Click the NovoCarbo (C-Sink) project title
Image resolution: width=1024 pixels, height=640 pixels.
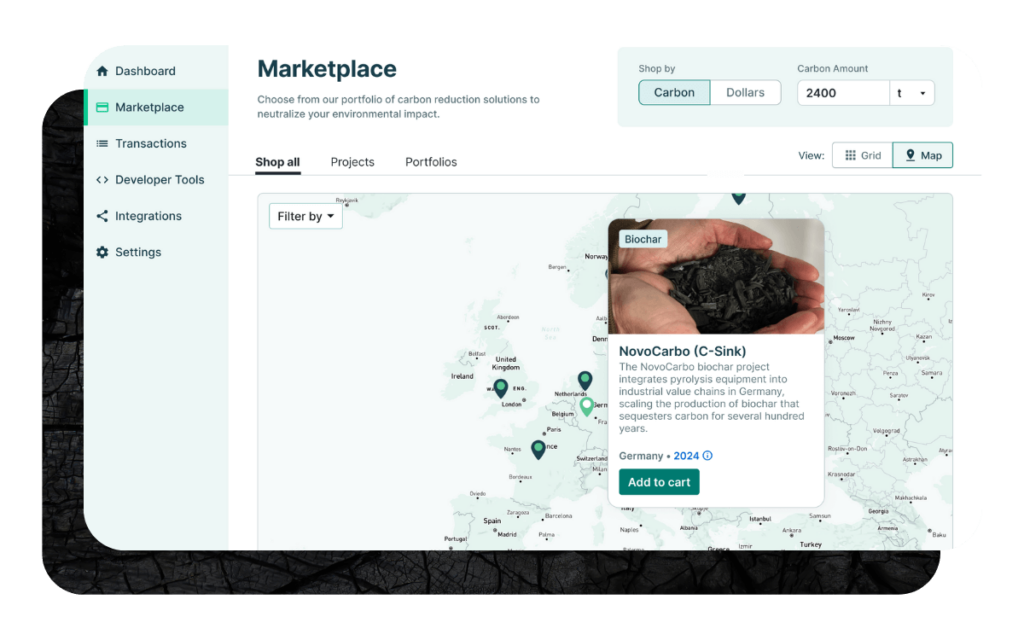pos(682,351)
